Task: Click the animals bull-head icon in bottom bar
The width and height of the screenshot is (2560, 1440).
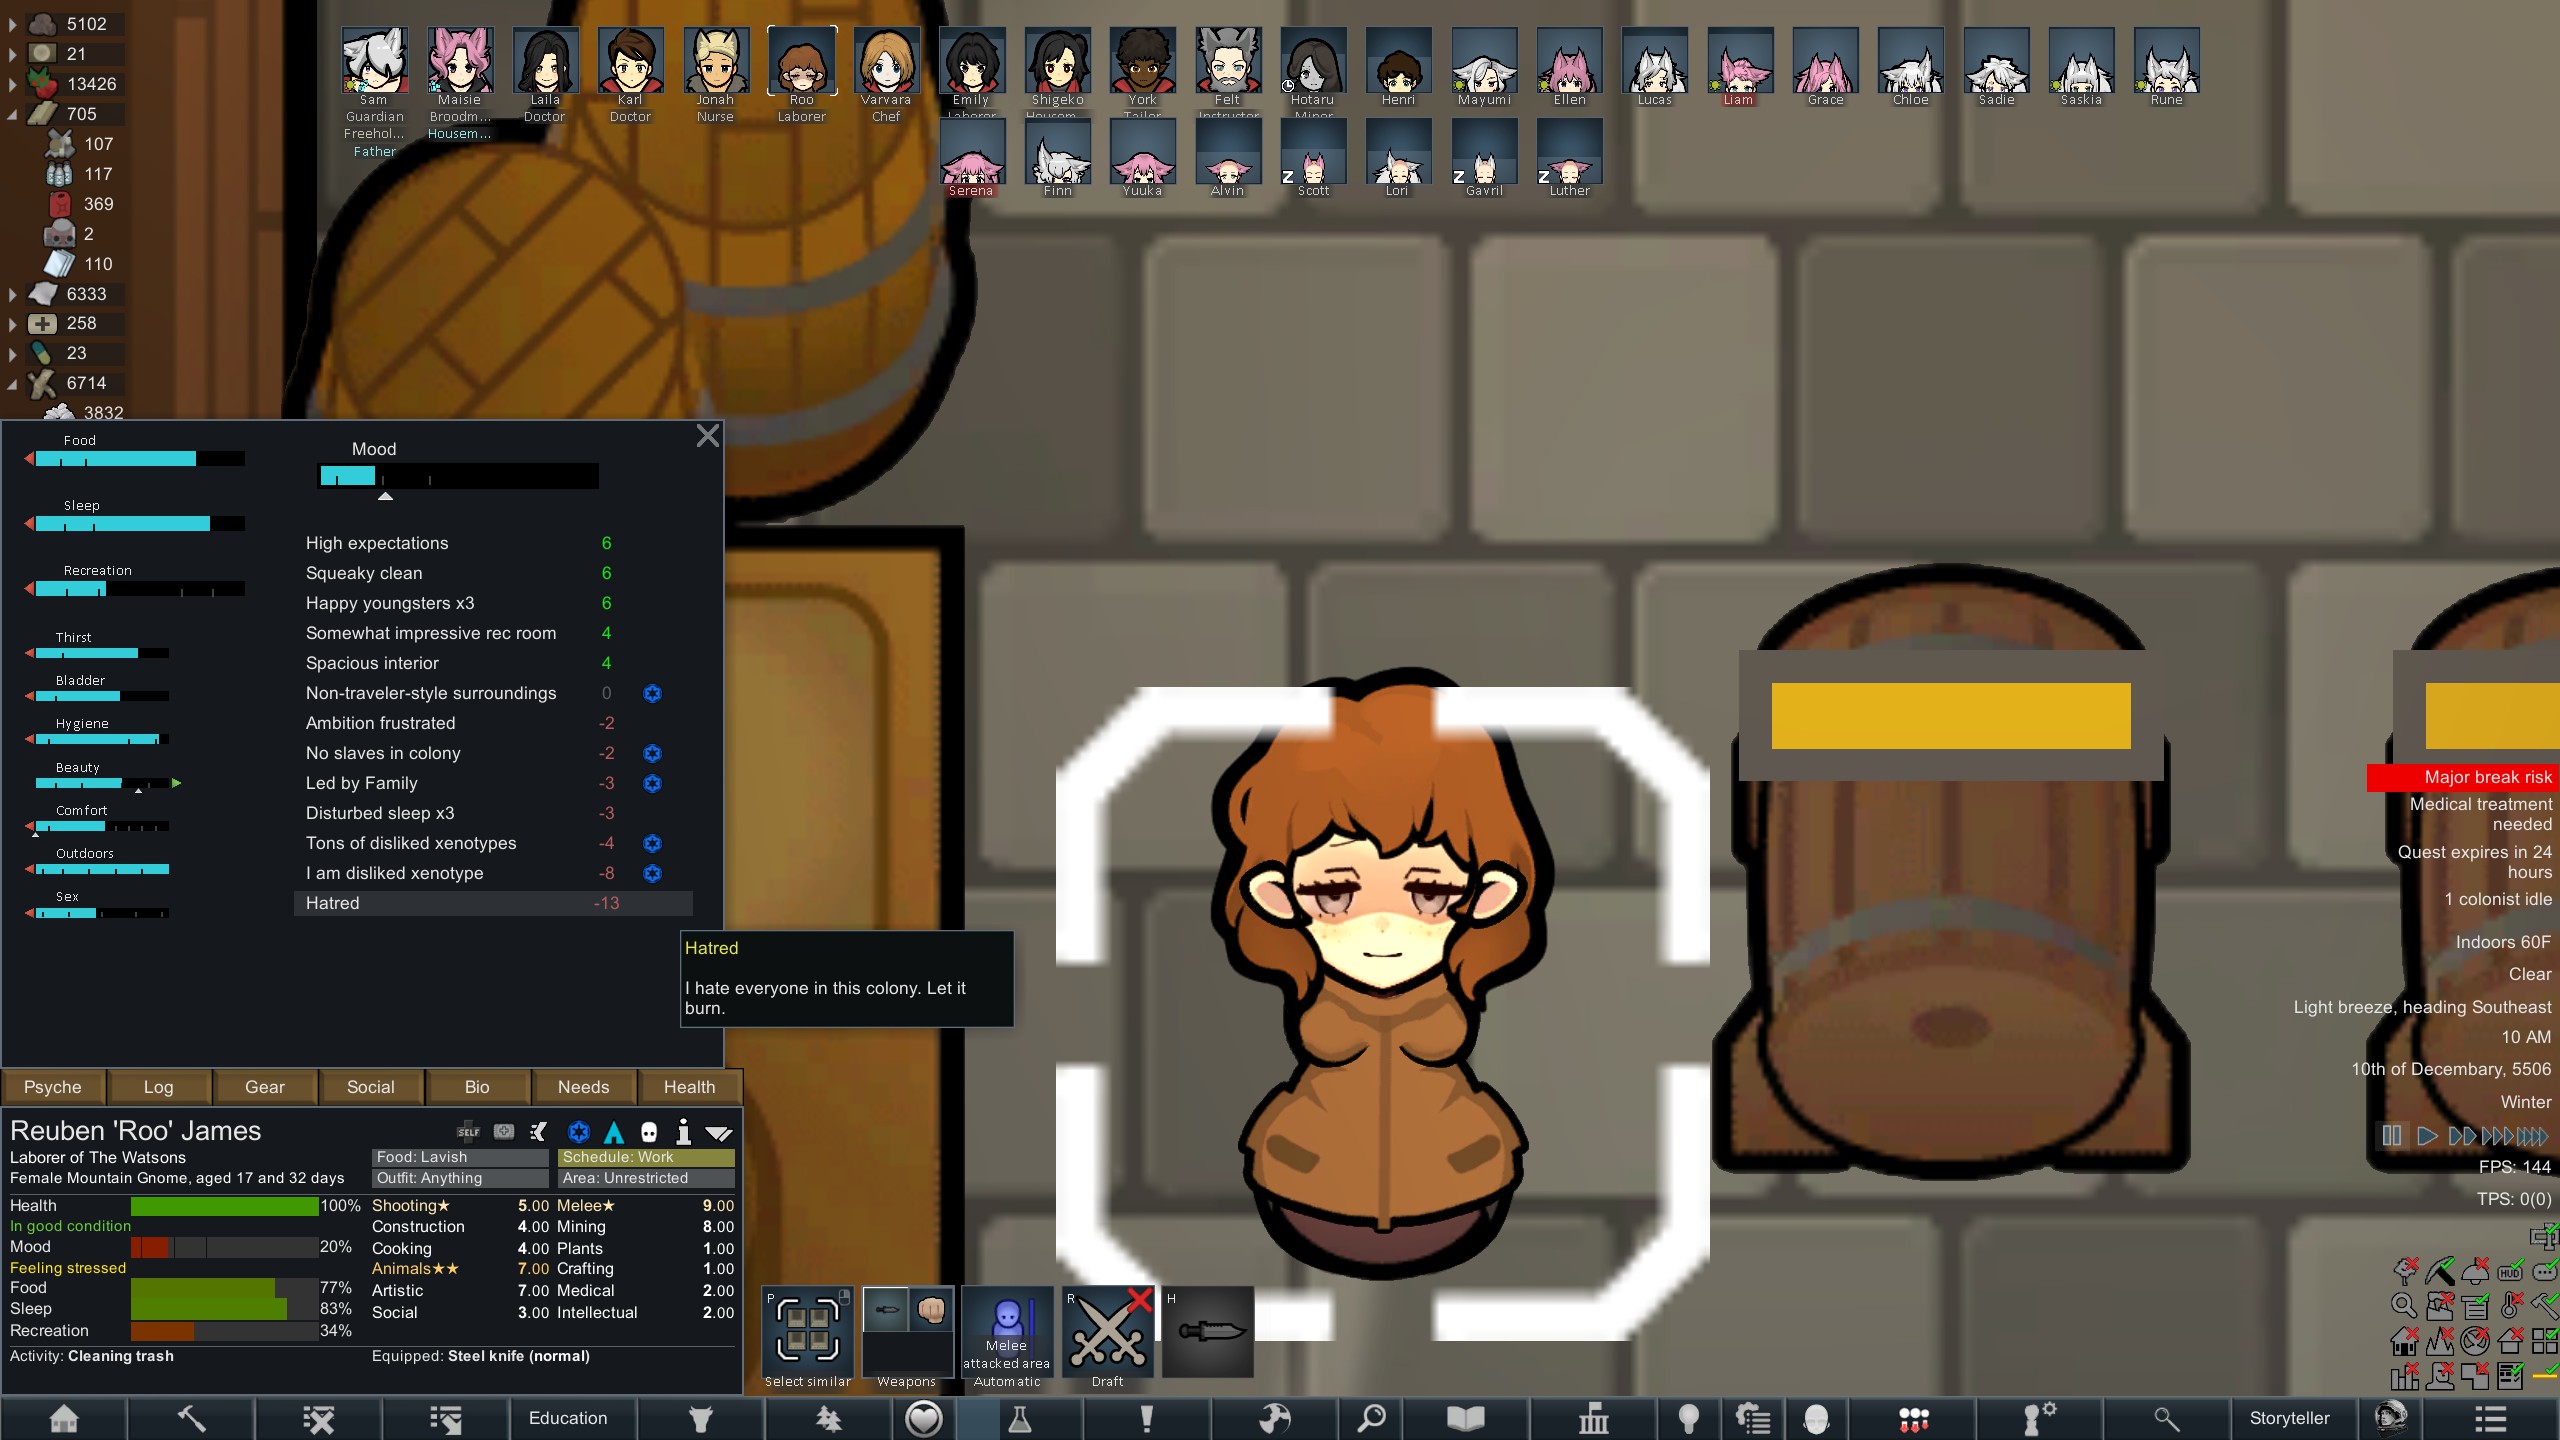Action: pos(700,1418)
